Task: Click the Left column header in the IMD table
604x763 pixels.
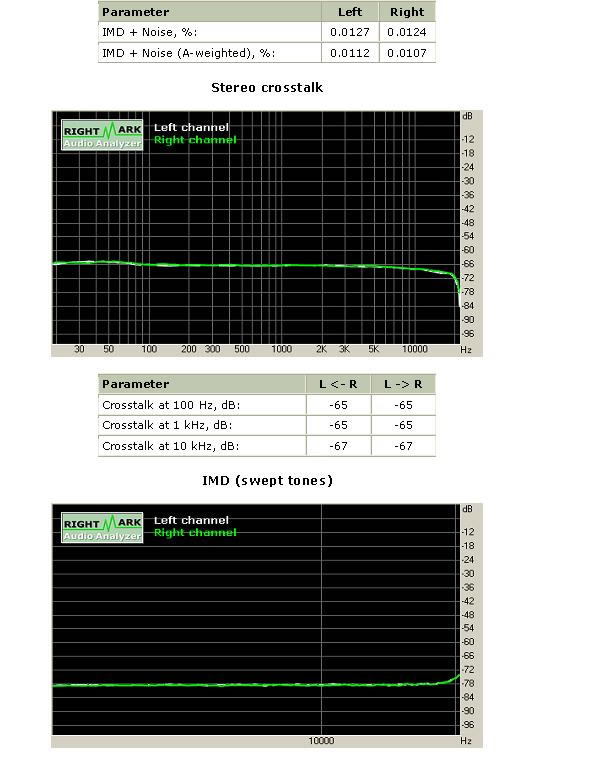Action: pos(350,12)
